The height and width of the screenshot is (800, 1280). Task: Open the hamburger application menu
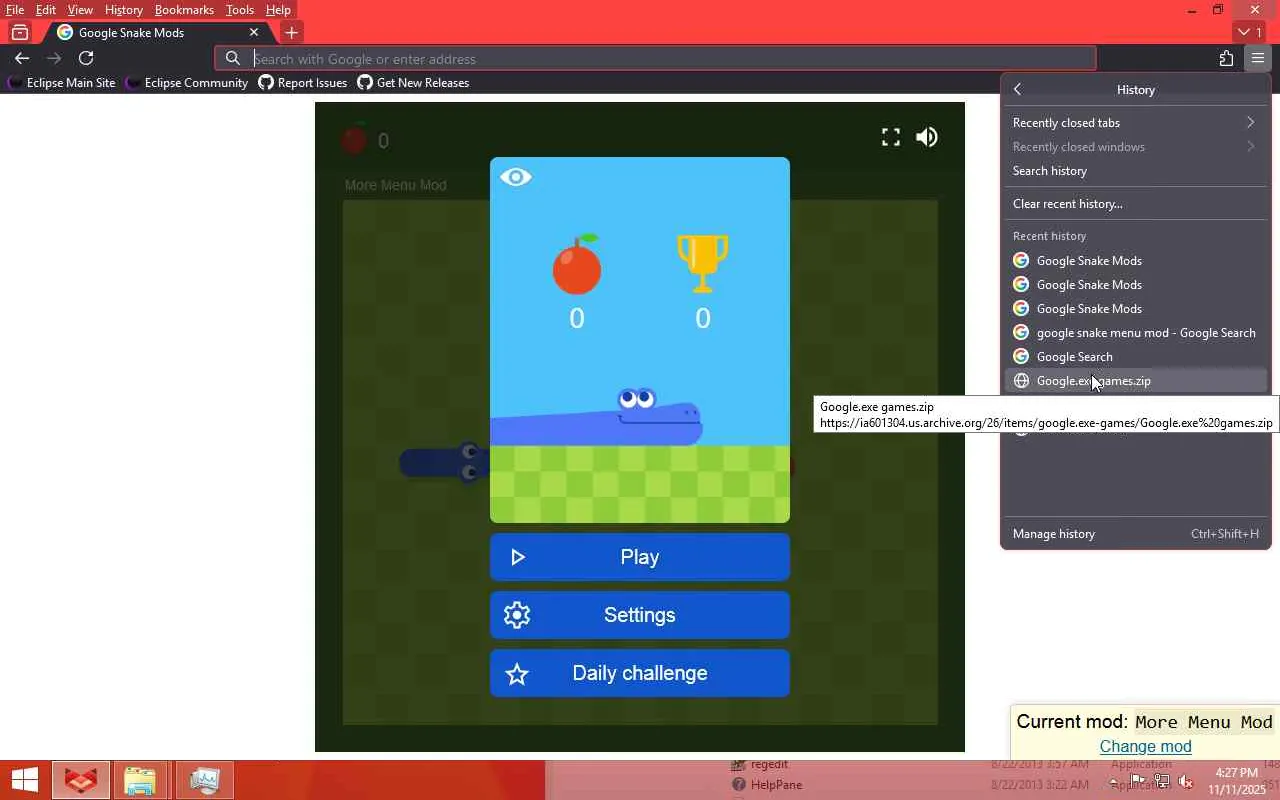click(x=1257, y=58)
